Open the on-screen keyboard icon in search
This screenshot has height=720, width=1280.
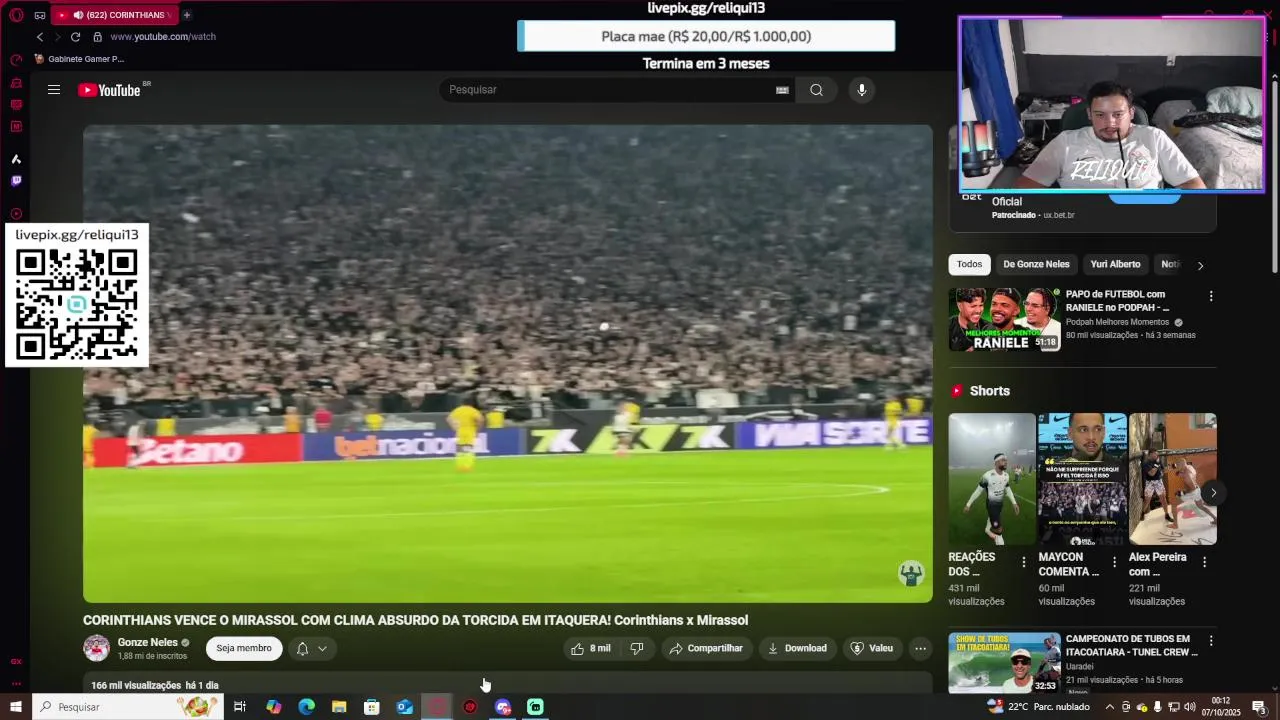click(x=782, y=90)
